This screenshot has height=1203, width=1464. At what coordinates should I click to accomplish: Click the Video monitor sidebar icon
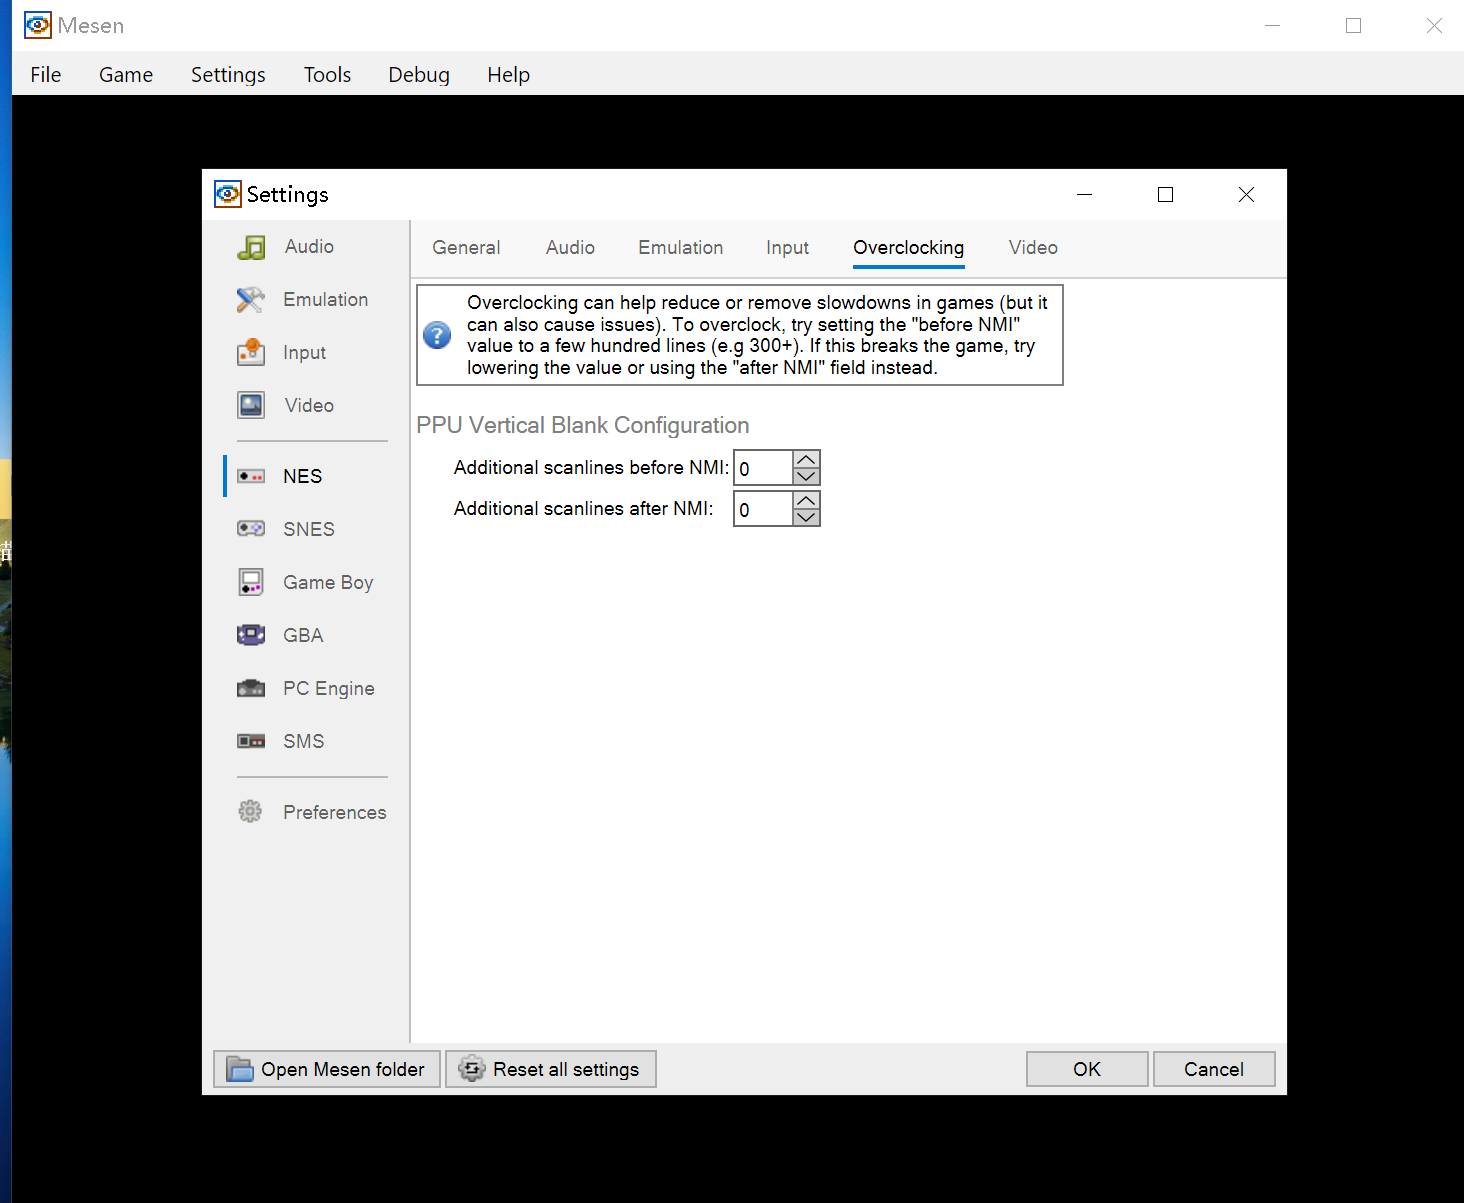tap(251, 405)
